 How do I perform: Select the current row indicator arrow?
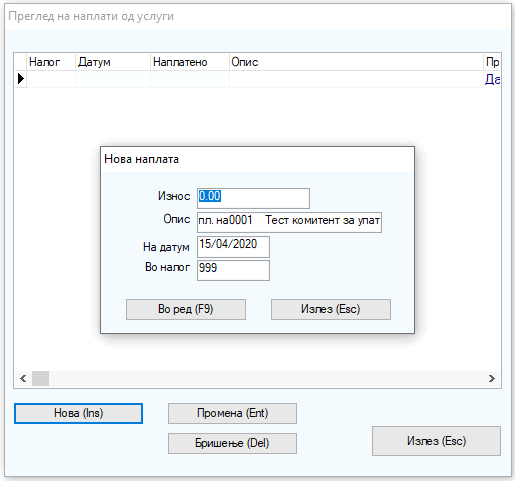click(21, 79)
